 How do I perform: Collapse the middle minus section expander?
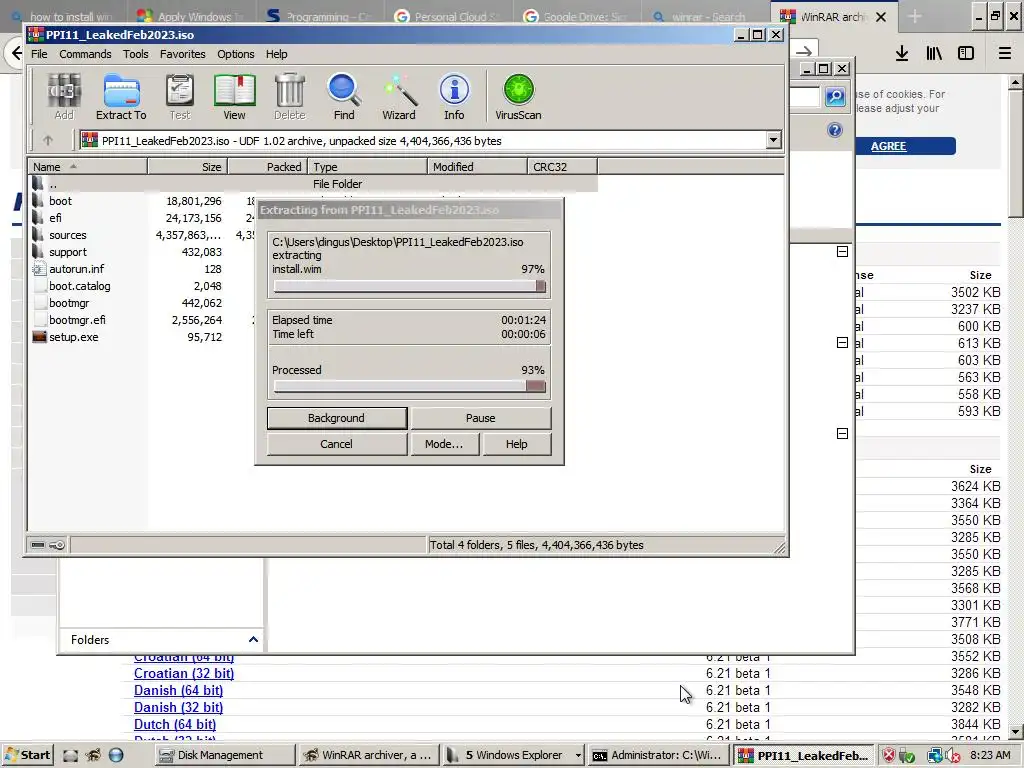coord(842,343)
